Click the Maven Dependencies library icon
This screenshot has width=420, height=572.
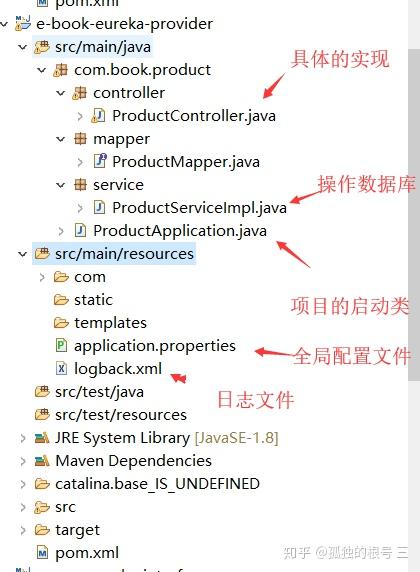point(42,461)
